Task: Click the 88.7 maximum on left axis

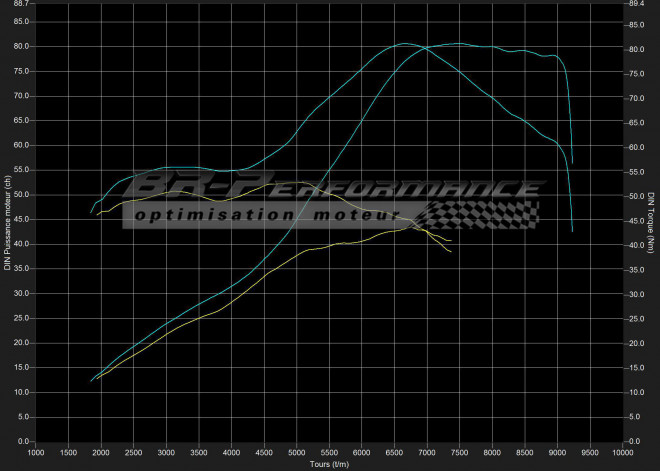Action: coord(21,5)
